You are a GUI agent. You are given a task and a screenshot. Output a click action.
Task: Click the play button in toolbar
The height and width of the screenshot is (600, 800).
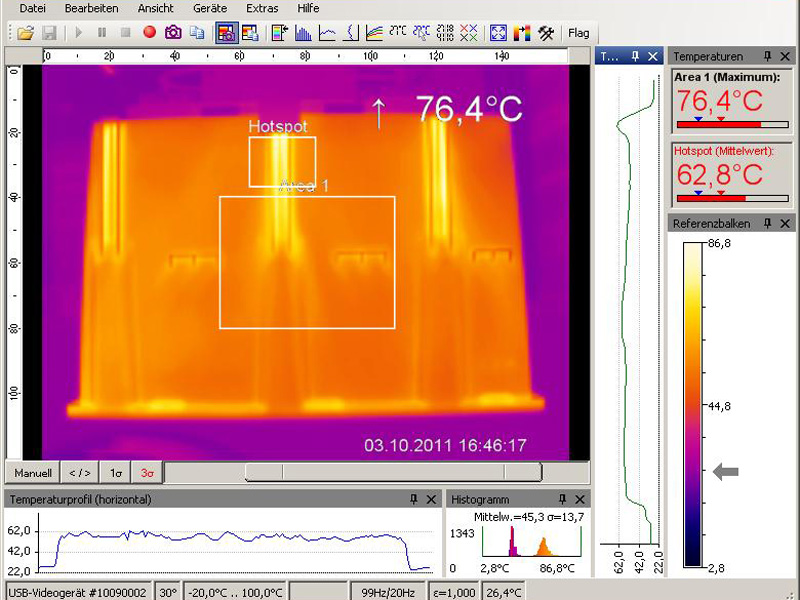tap(79, 33)
